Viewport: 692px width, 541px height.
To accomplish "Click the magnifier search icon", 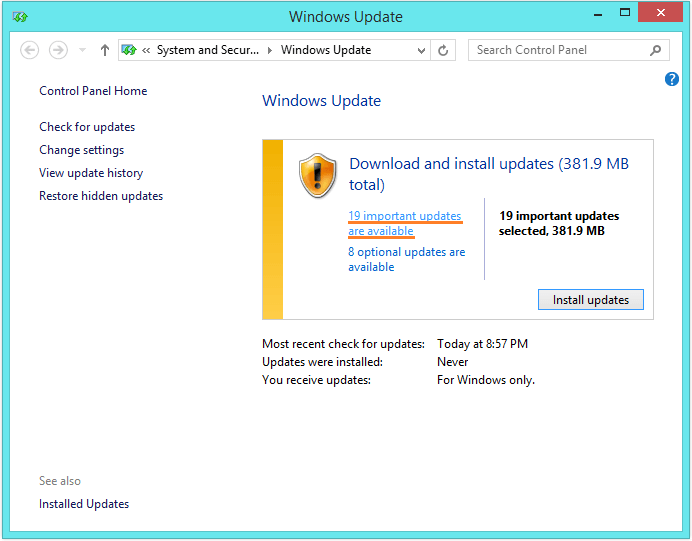I will [655, 50].
